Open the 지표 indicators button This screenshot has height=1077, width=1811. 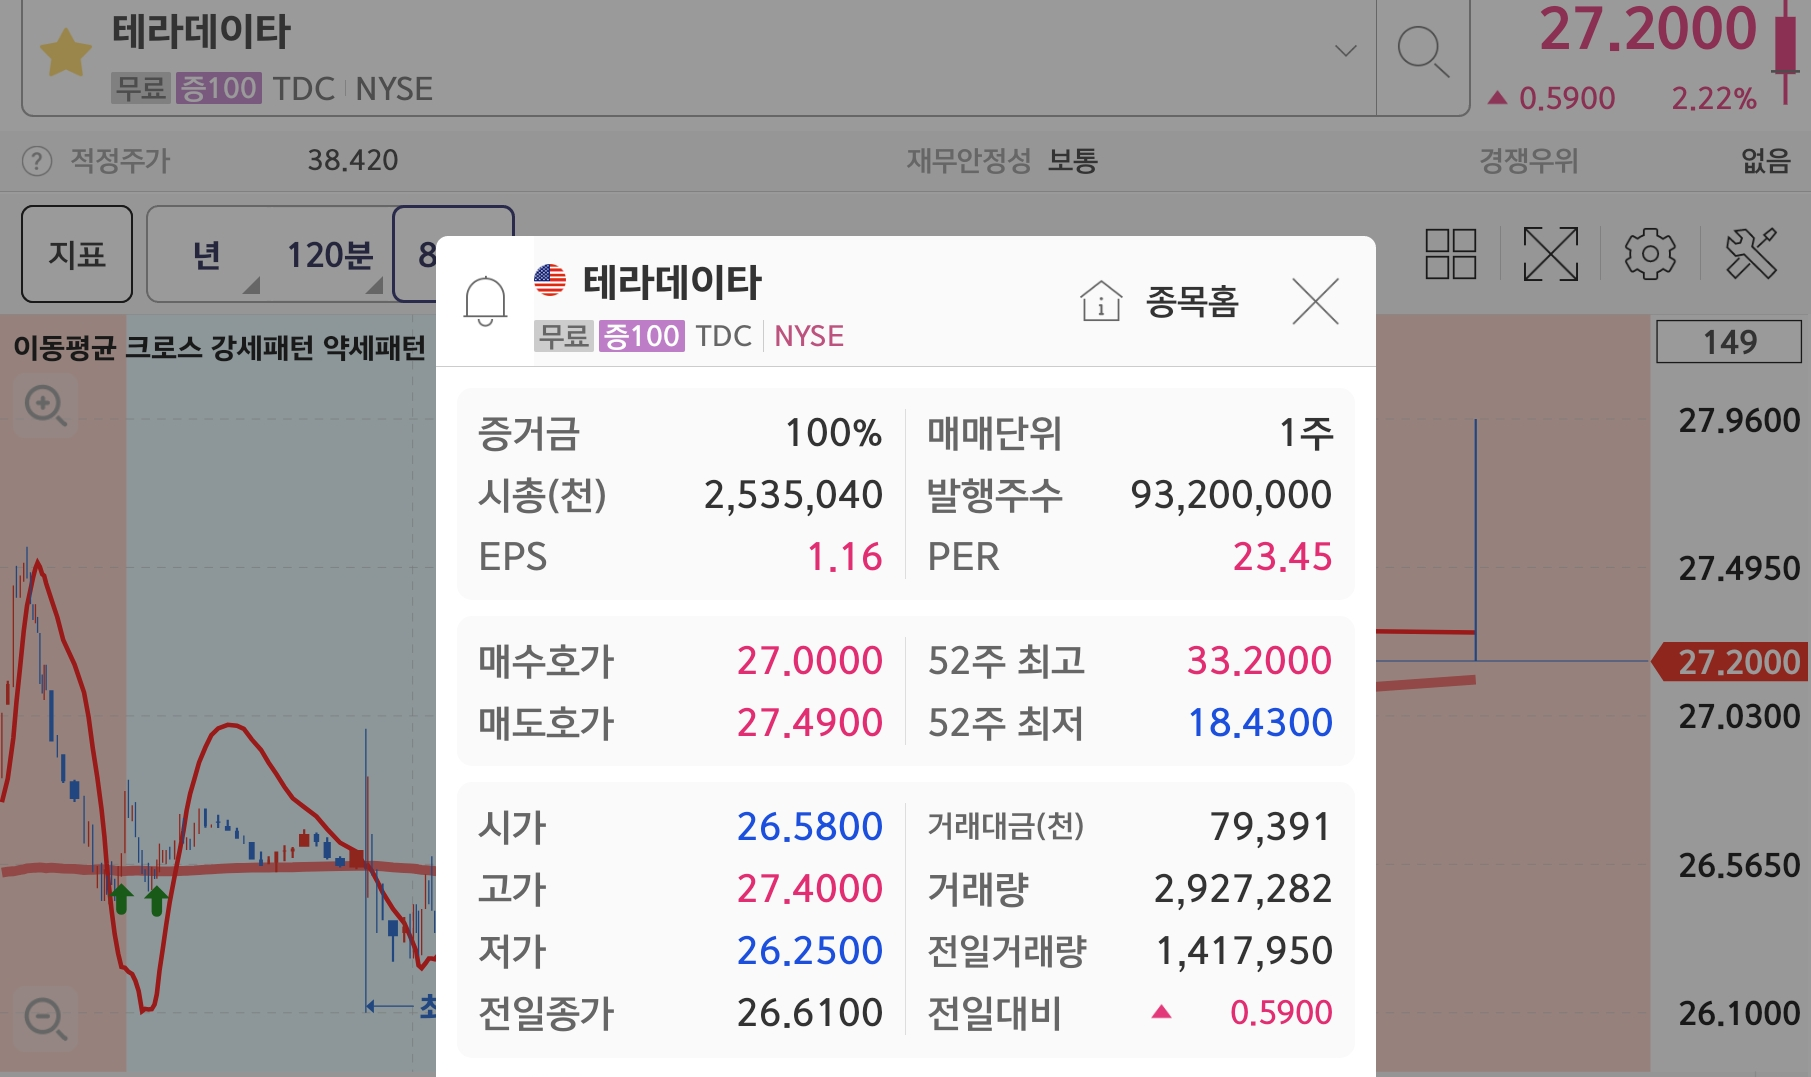77,254
